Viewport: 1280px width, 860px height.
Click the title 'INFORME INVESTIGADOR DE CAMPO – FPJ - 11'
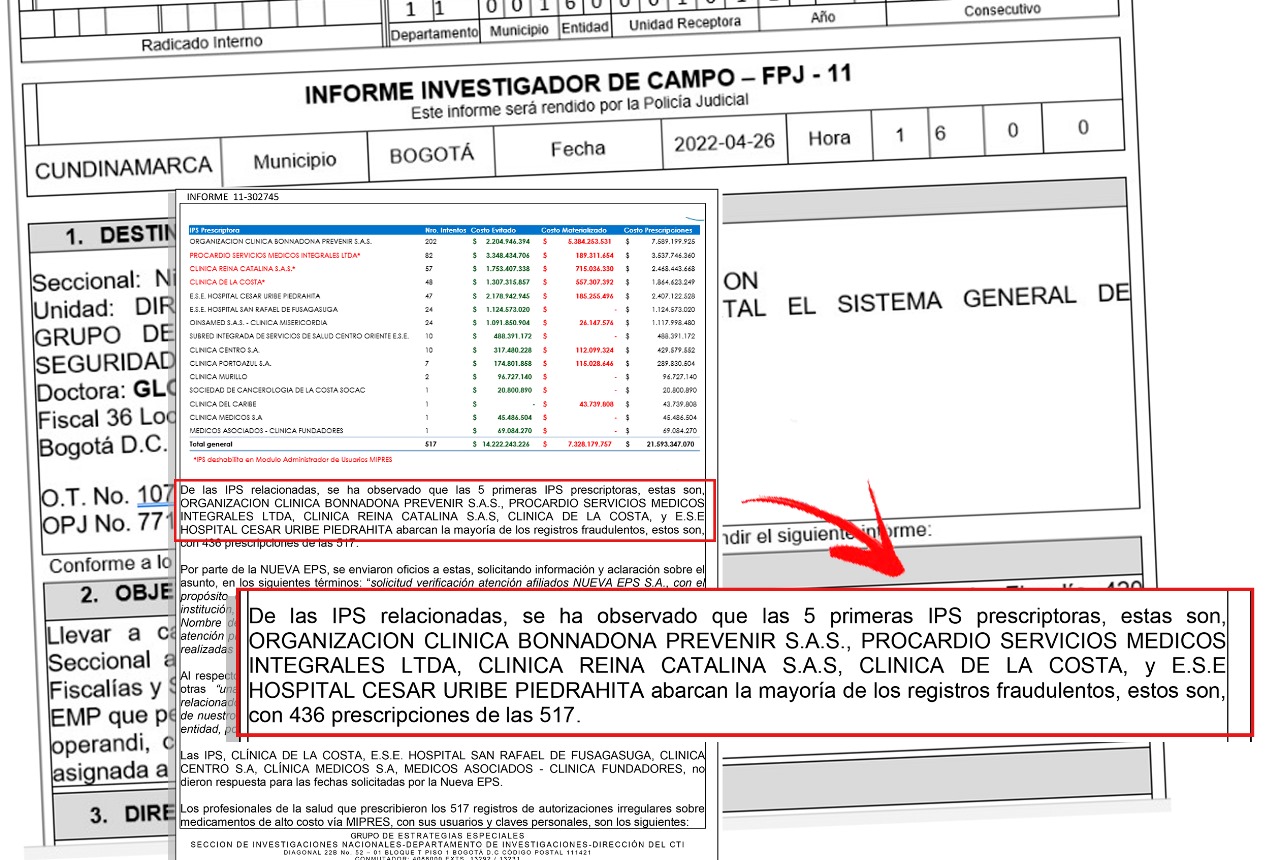pos(578,84)
